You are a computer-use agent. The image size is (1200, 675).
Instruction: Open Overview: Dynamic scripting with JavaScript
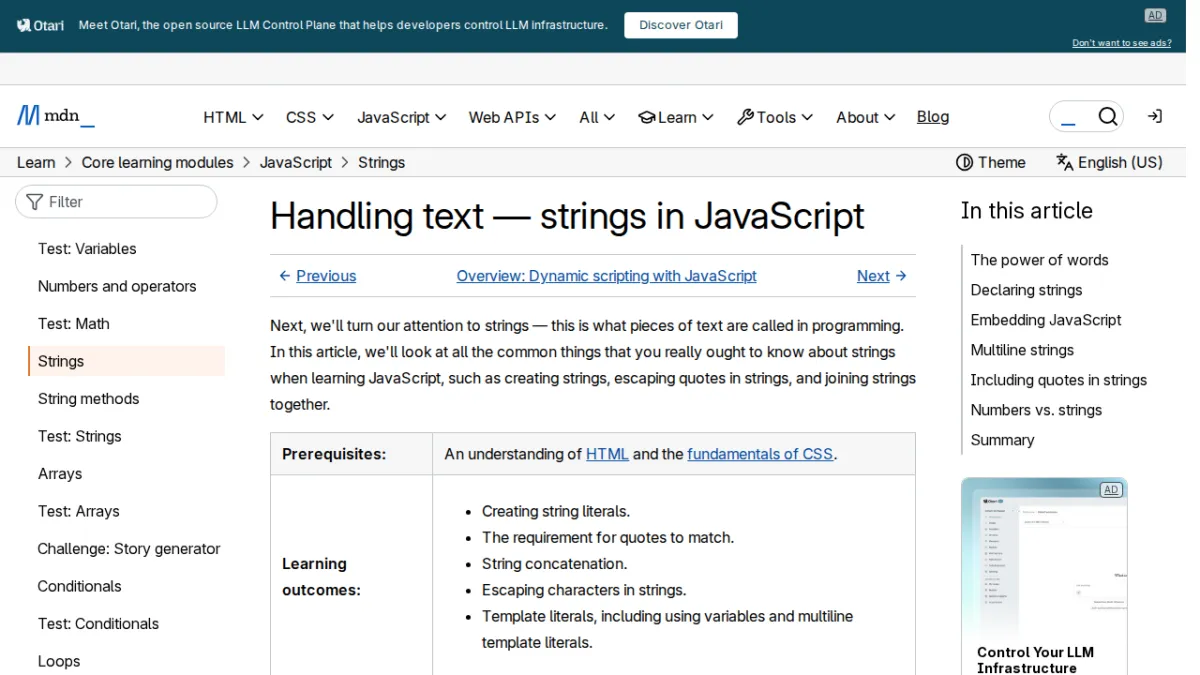(607, 276)
